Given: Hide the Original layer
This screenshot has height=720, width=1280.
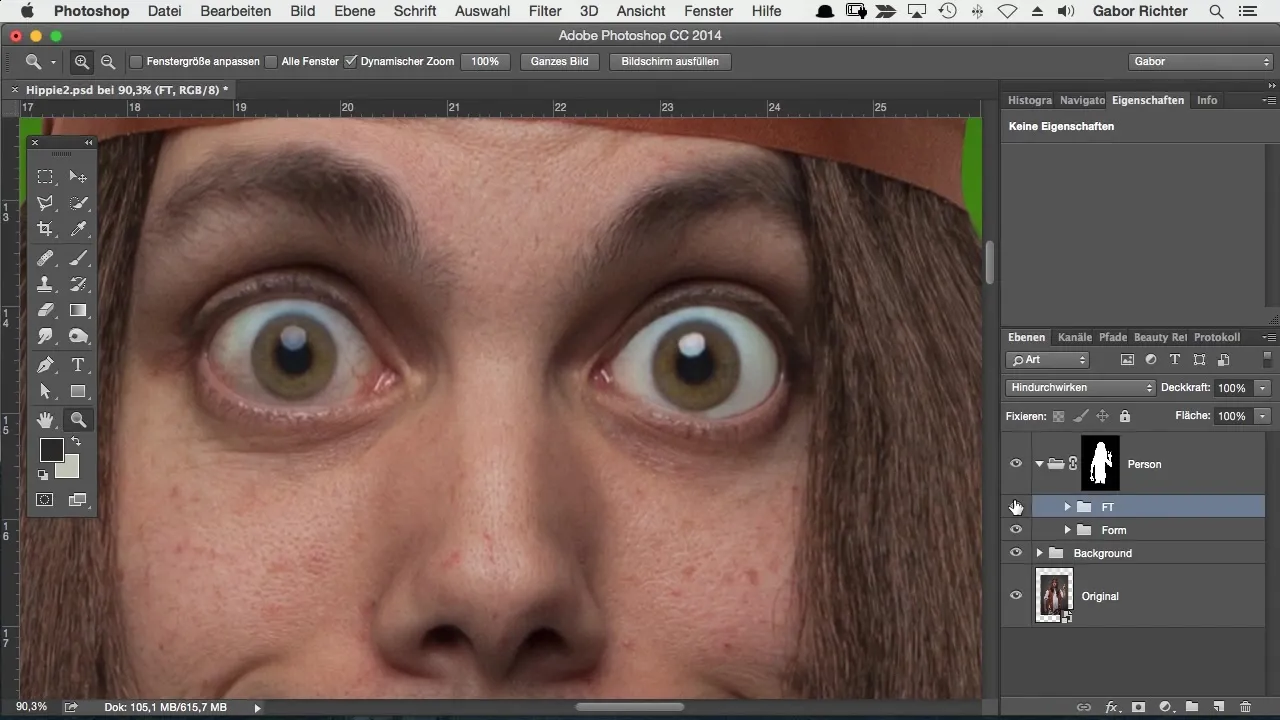Looking at the screenshot, I should click(1016, 596).
